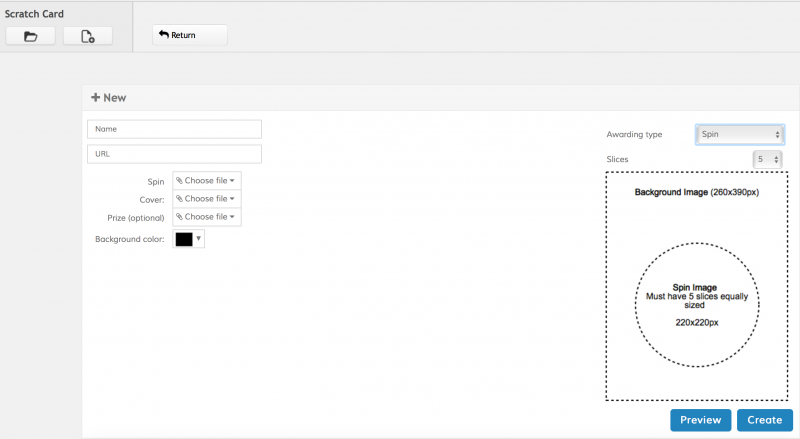Click the black background color swatch
This screenshot has width=800, height=439.
(183, 239)
